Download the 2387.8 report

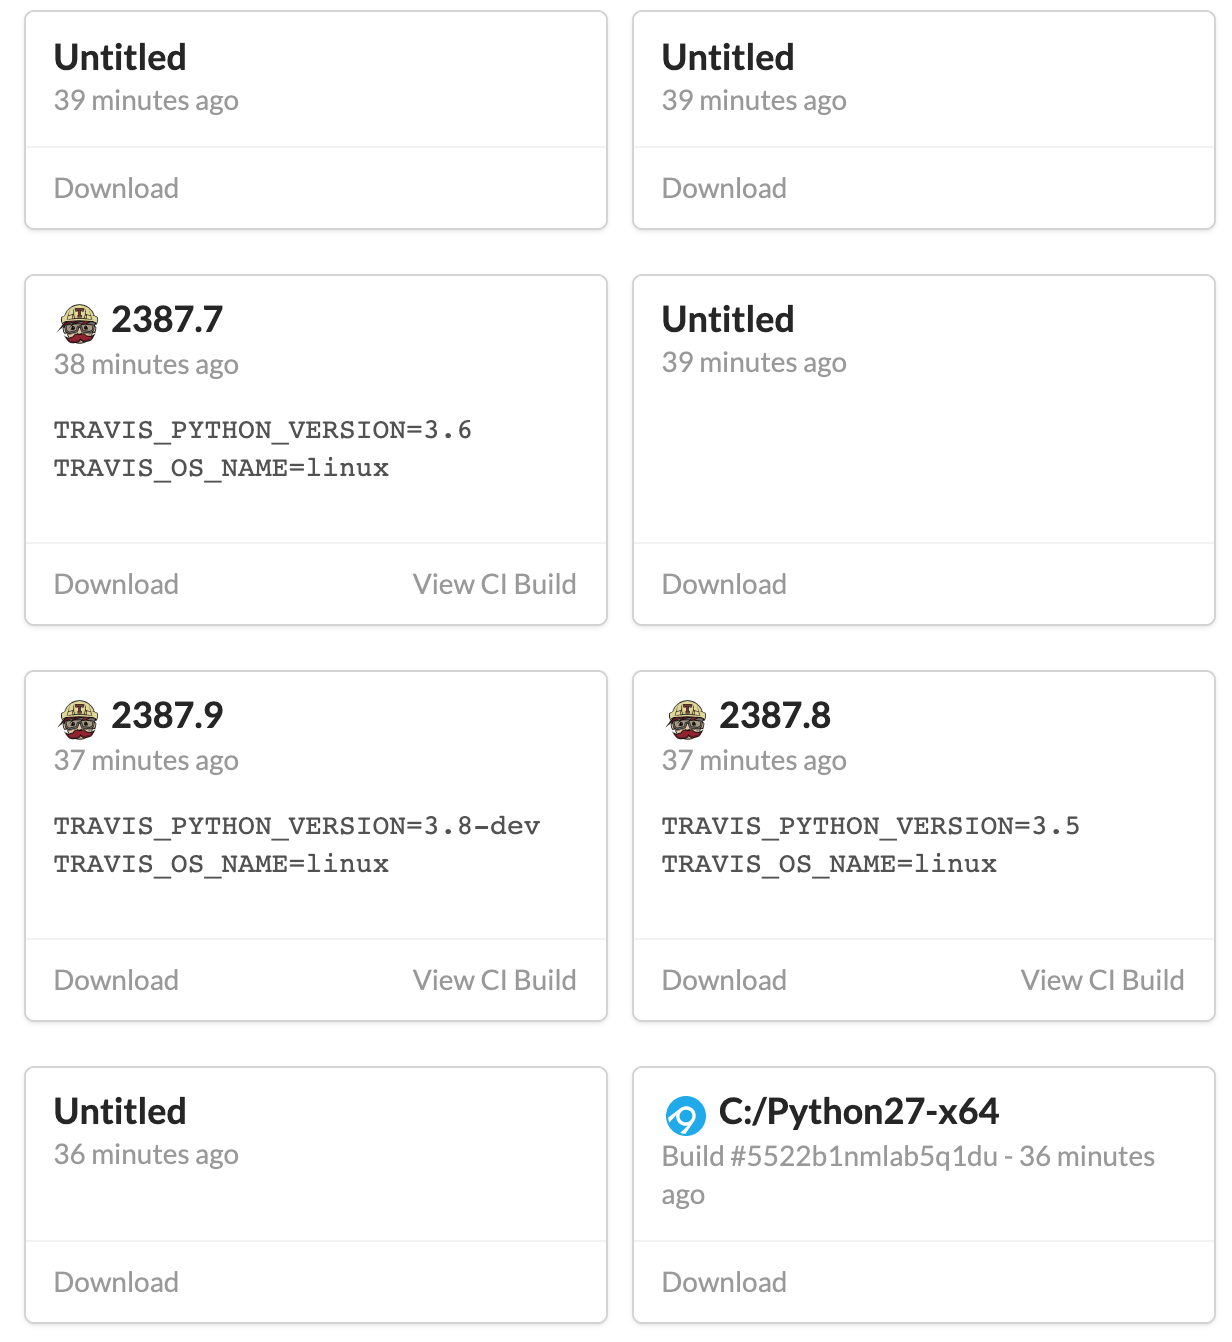coord(724,980)
